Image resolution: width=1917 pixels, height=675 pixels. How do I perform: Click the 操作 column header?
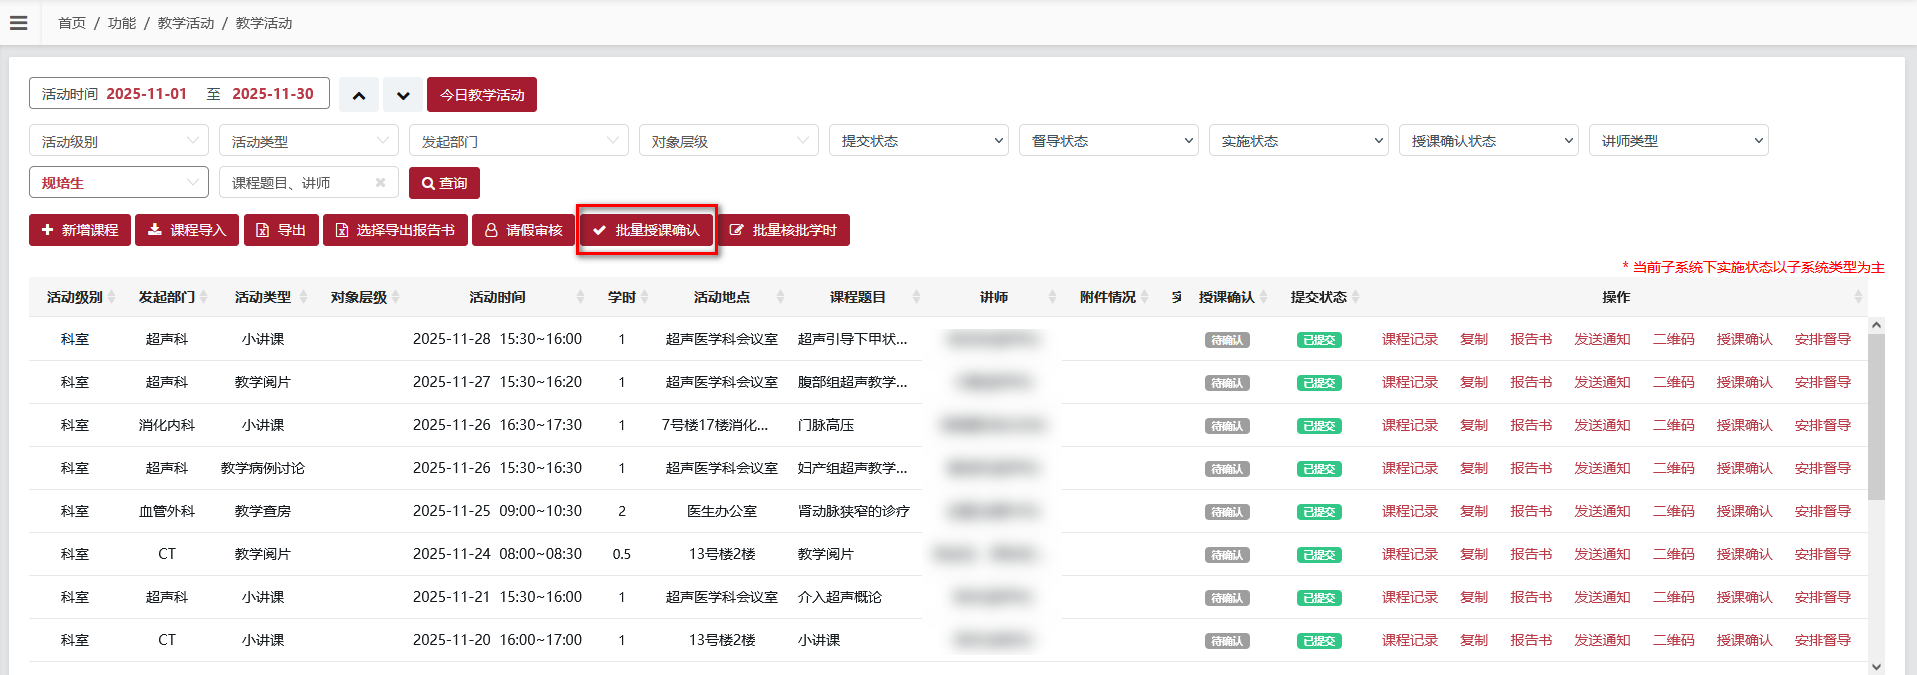point(1616,297)
